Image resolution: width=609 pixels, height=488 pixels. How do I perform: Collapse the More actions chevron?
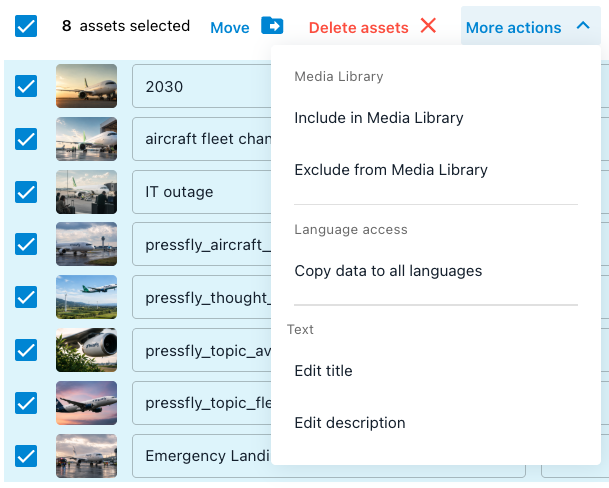click(583, 26)
